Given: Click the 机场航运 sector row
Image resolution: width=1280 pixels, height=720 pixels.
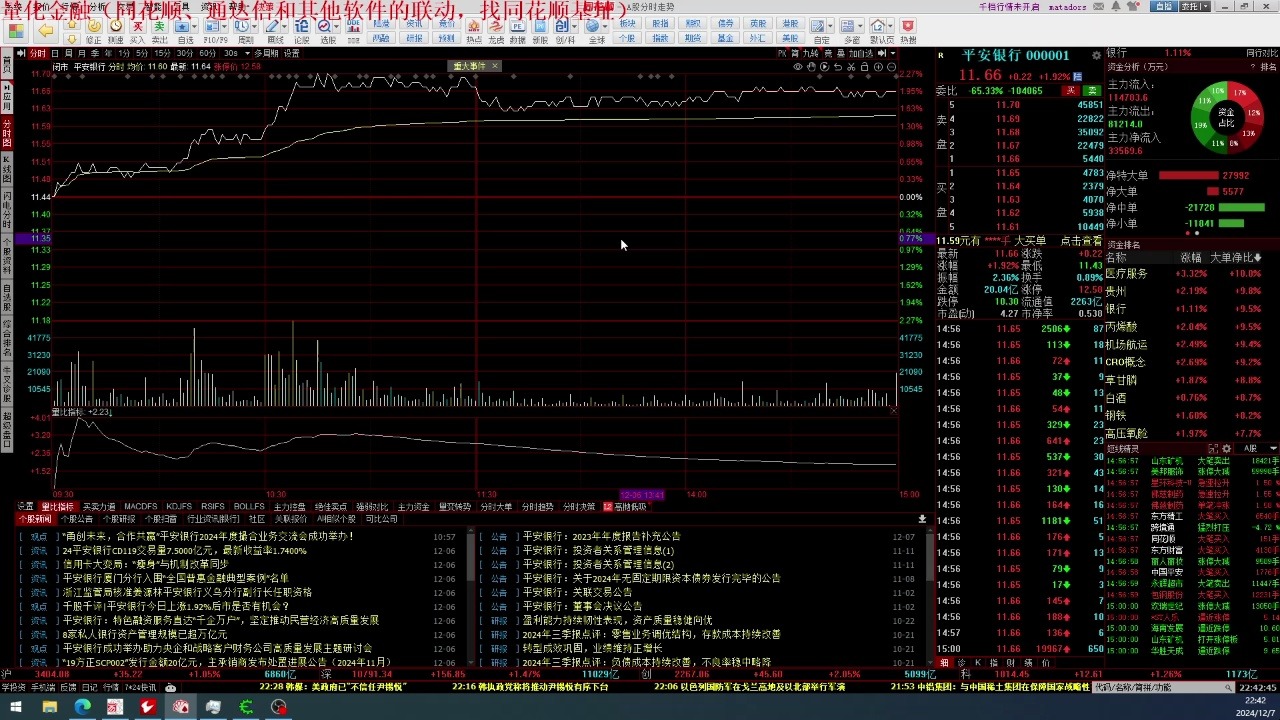Looking at the screenshot, I should pyautogui.click(x=1191, y=344).
